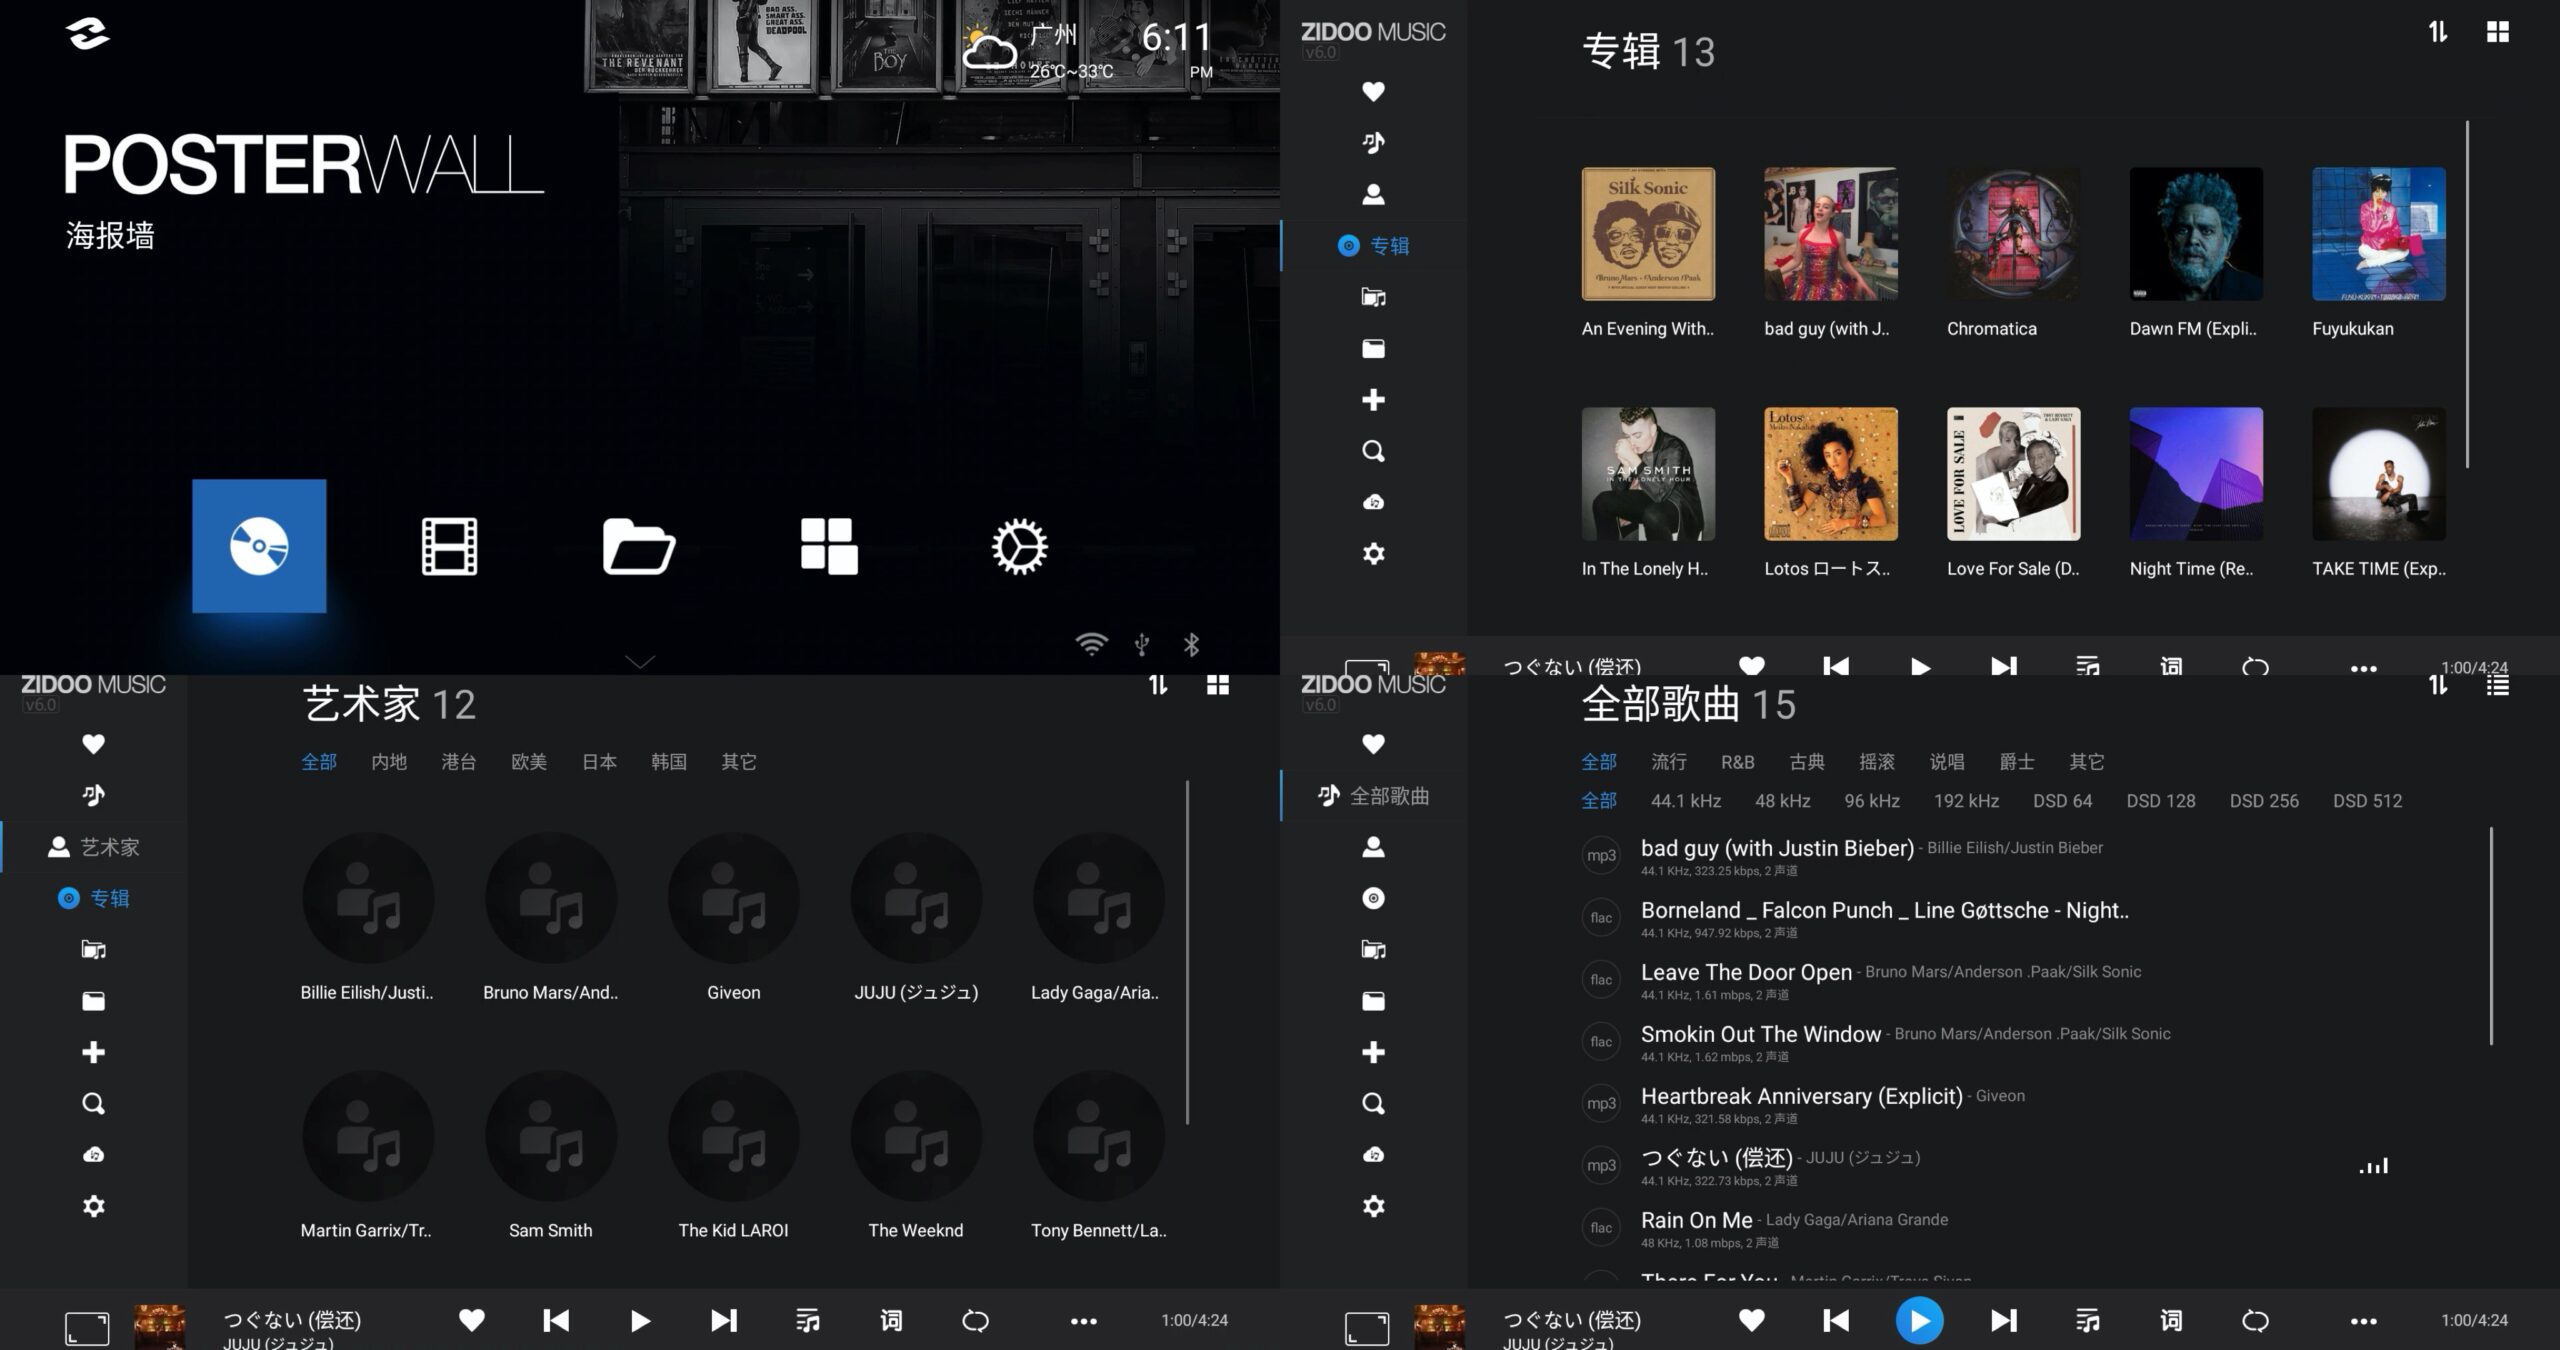Open sort options beside the 专辑 13 heading
2560x1350 pixels.
[2438, 32]
